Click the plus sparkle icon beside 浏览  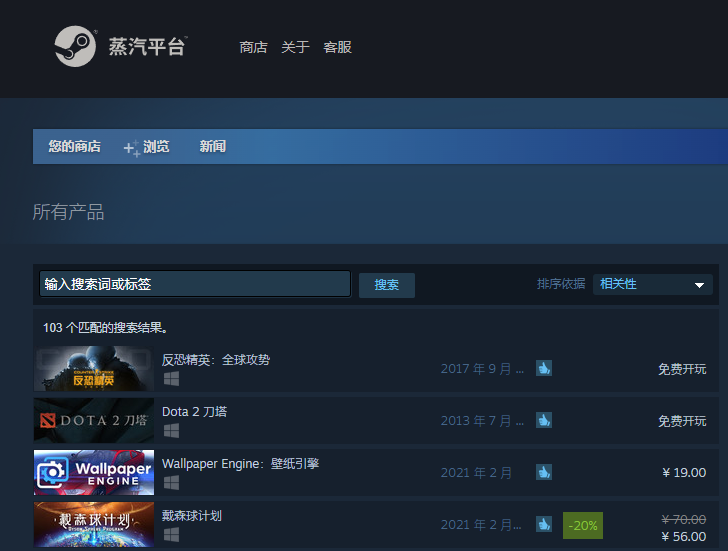[132, 148]
